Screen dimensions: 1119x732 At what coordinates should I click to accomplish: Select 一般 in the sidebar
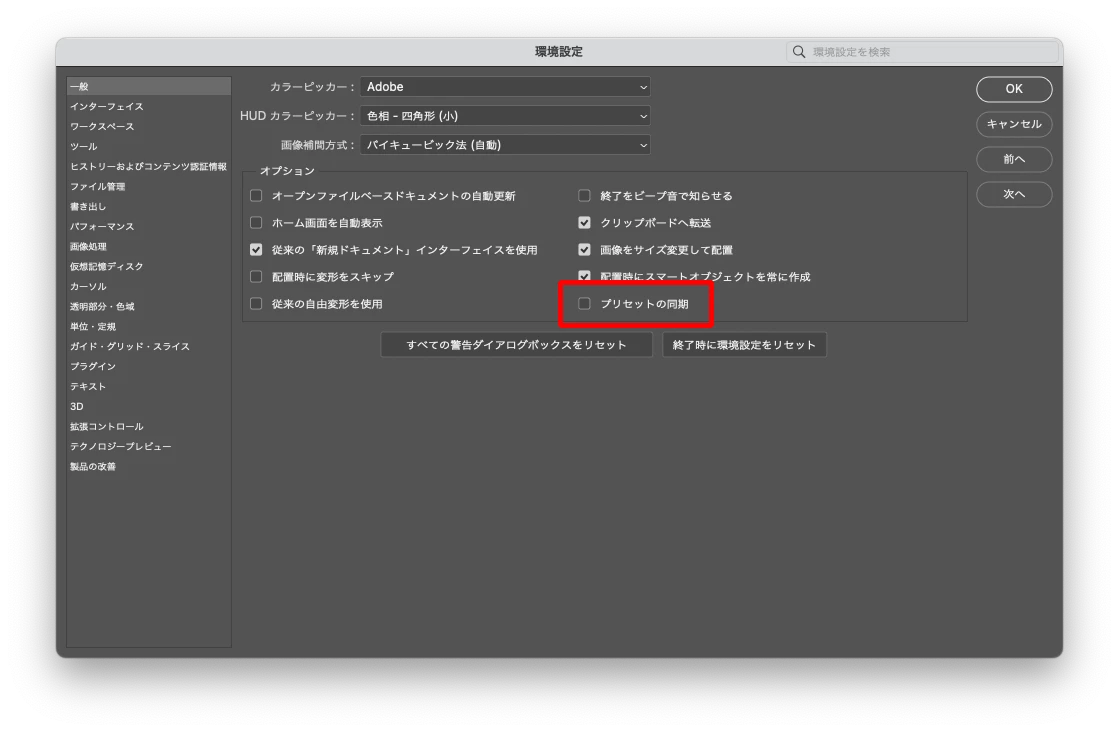(x=148, y=86)
